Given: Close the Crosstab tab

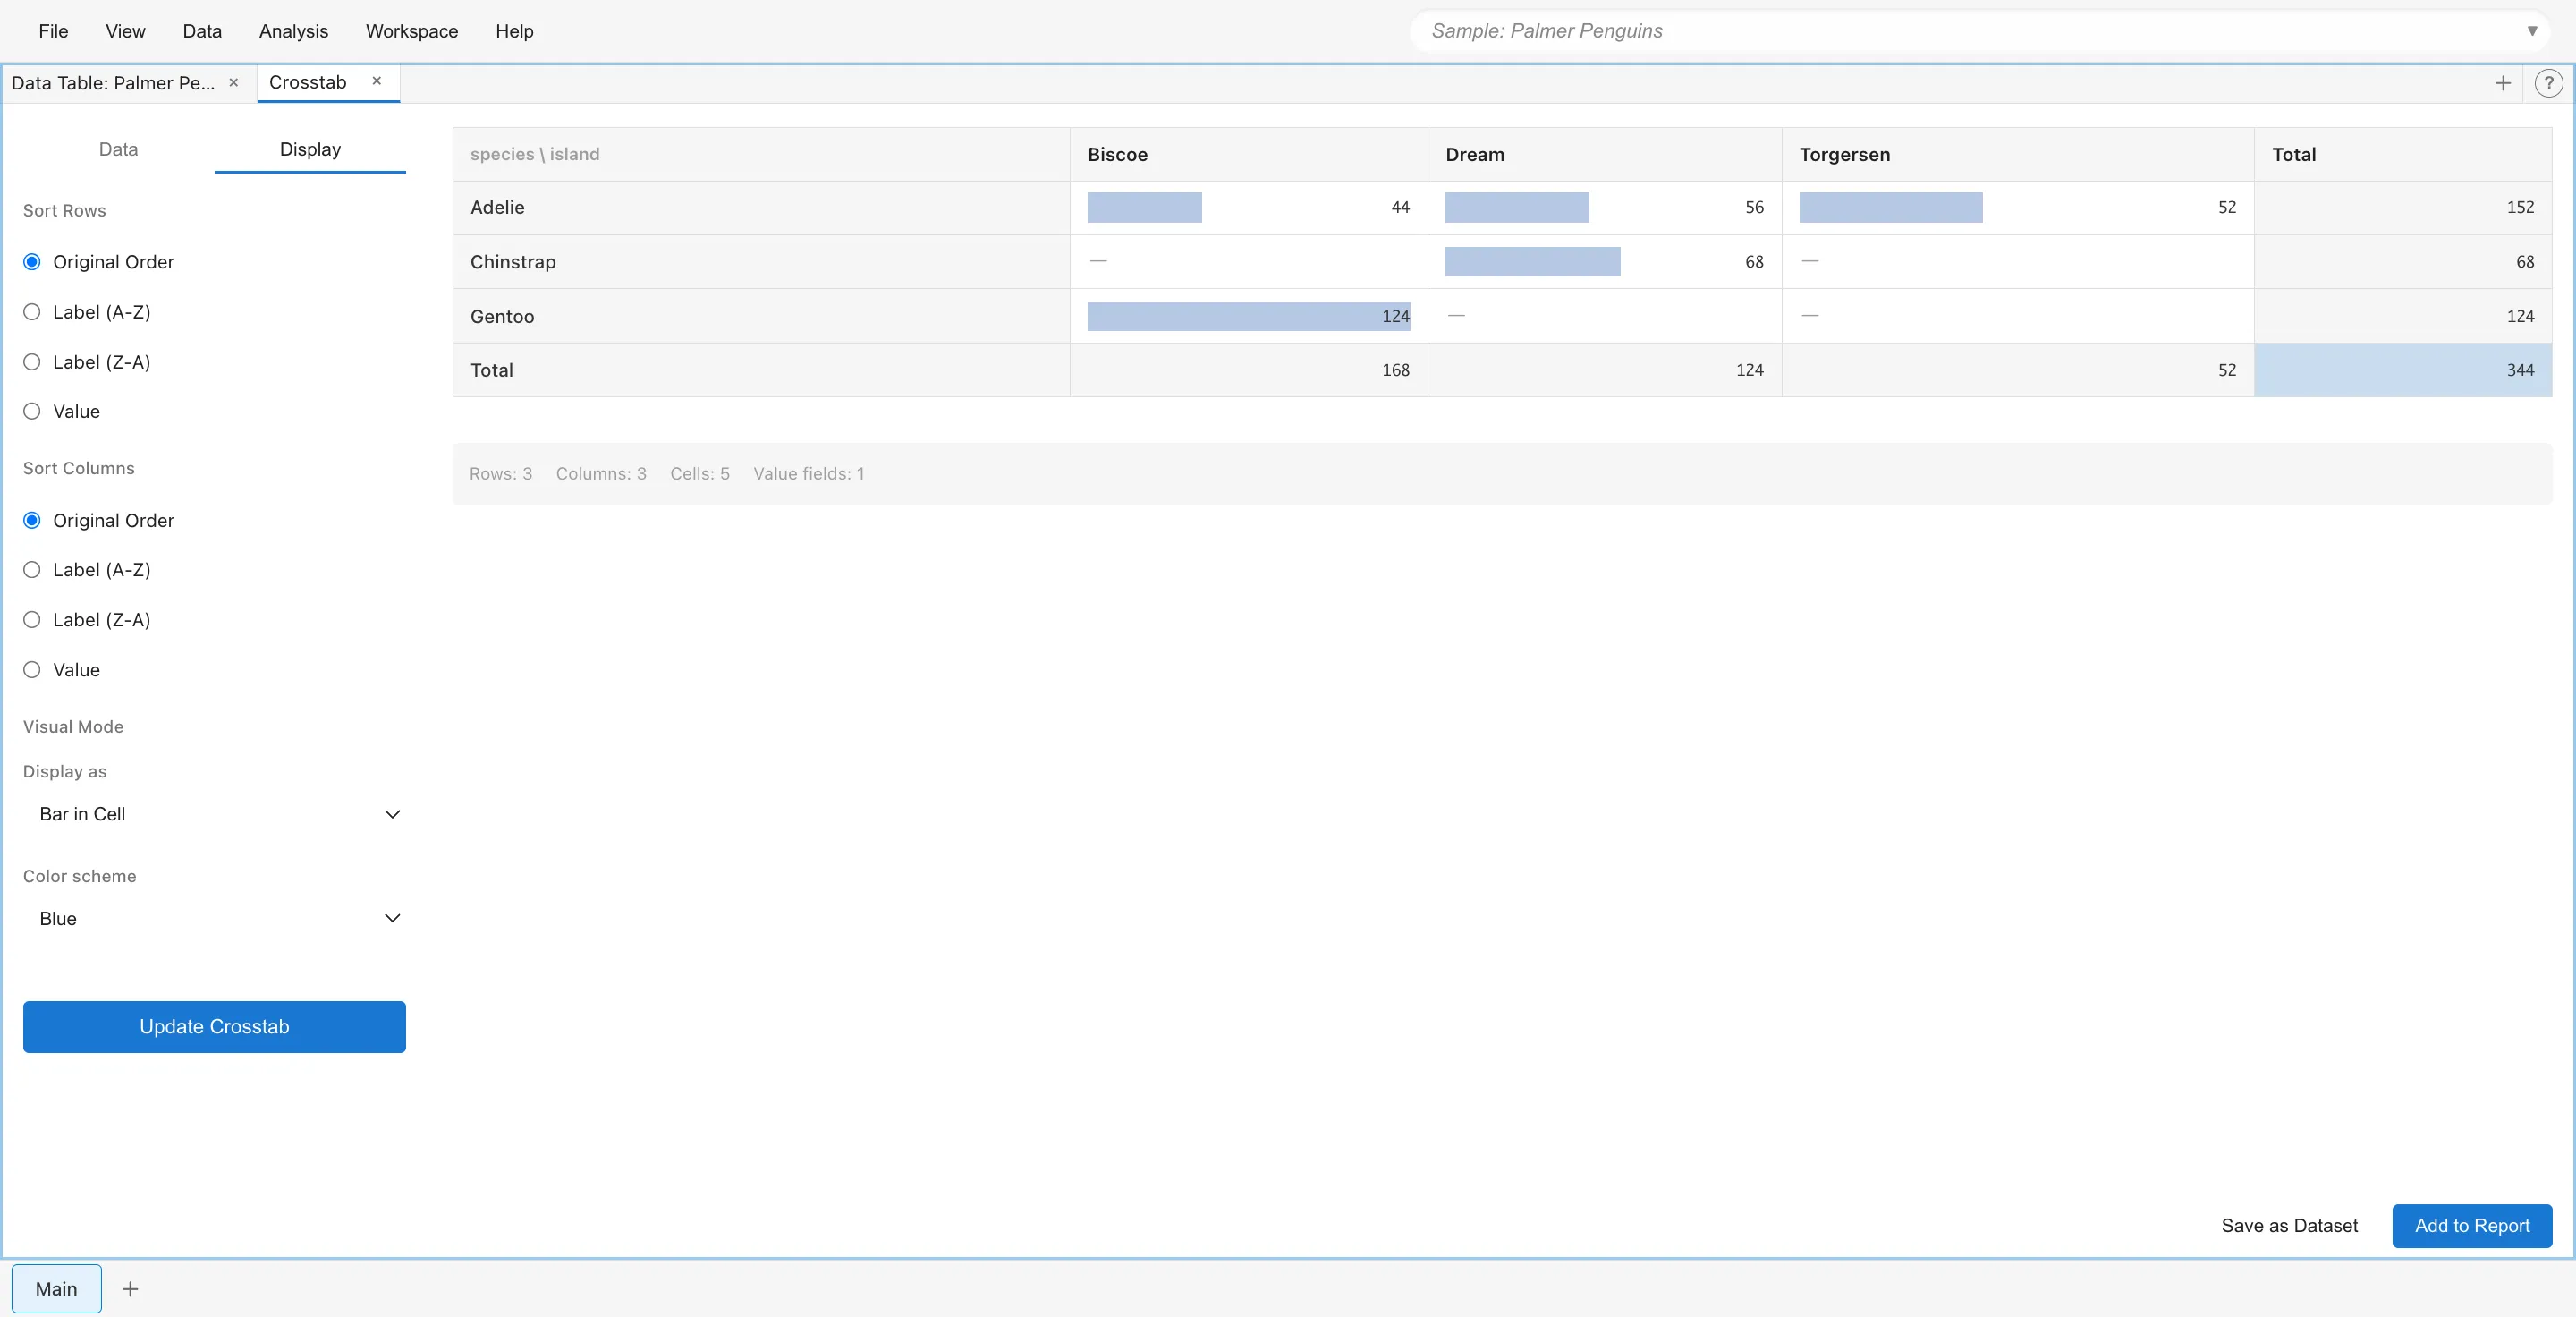Looking at the screenshot, I should [x=377, y=81].
